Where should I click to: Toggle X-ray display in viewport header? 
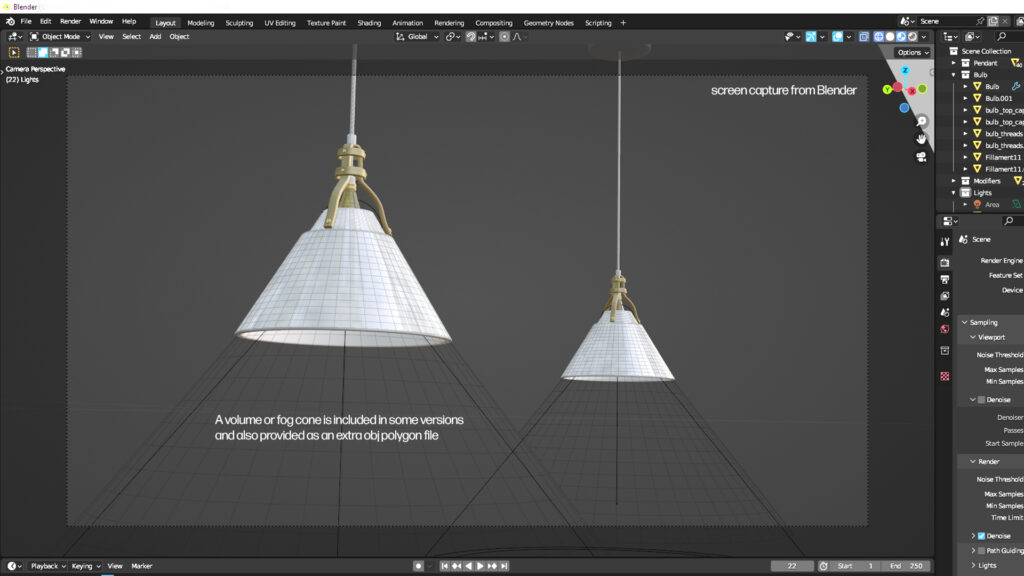[864, 37]
